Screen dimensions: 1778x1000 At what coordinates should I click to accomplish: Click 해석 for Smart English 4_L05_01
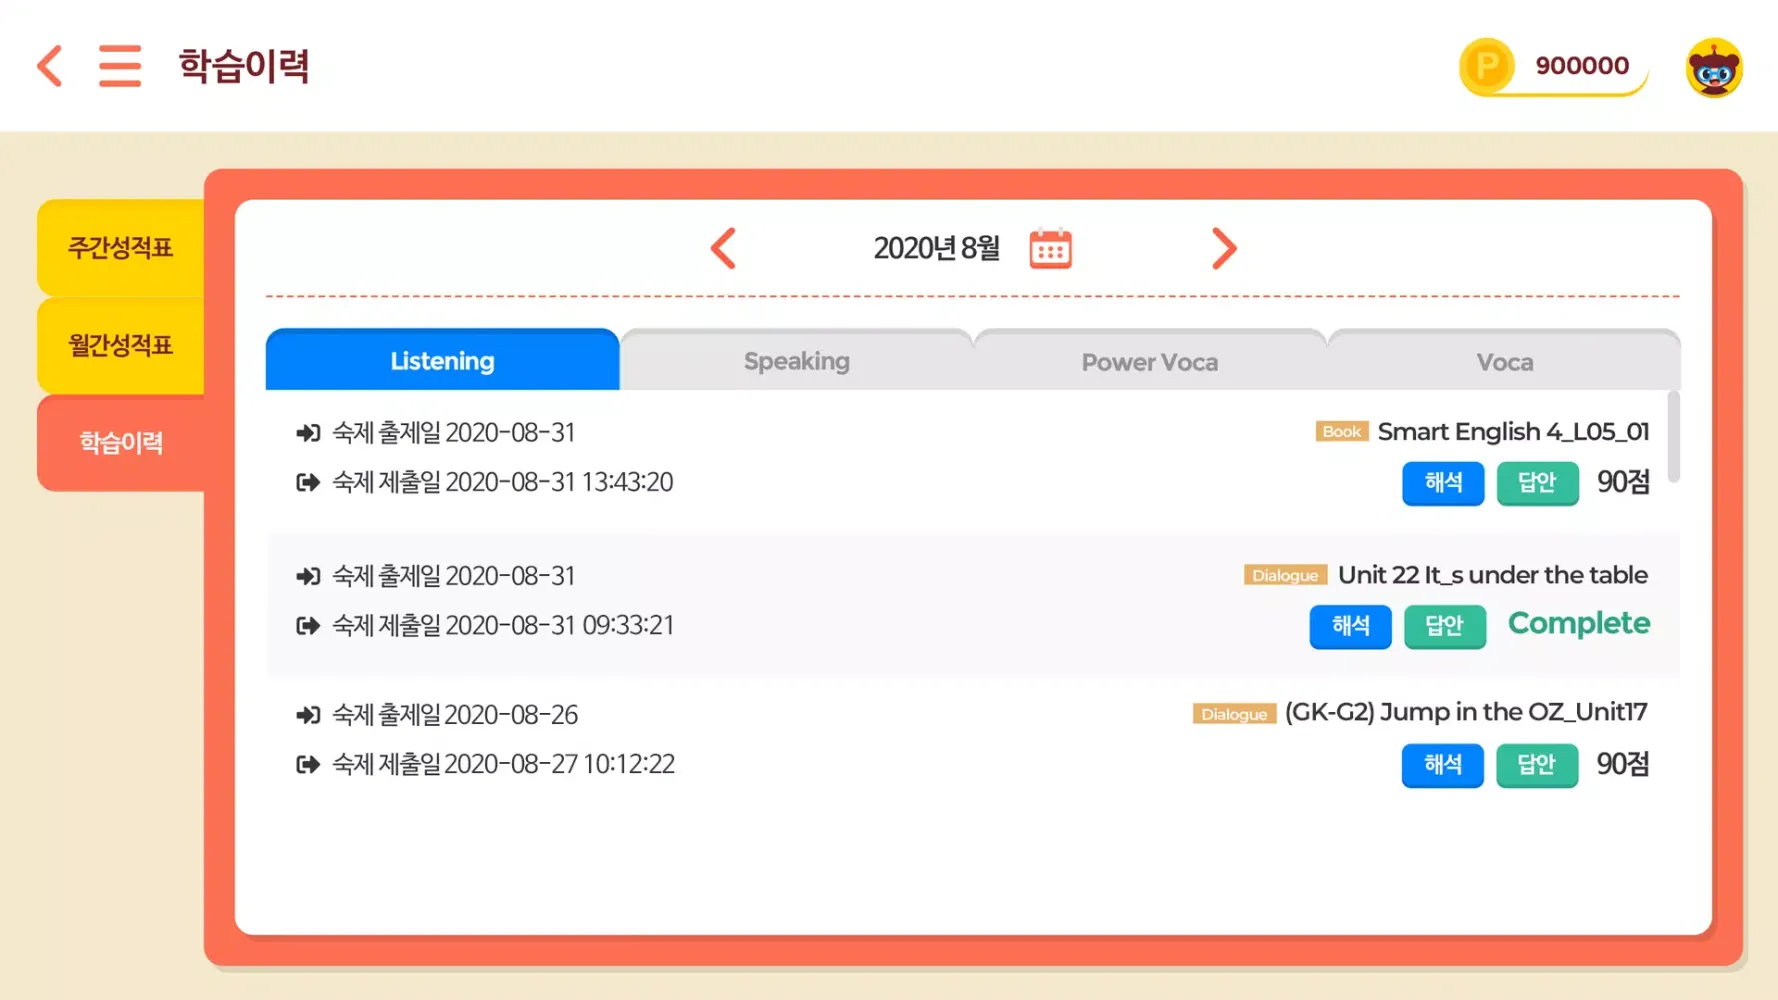(1442, 483)
